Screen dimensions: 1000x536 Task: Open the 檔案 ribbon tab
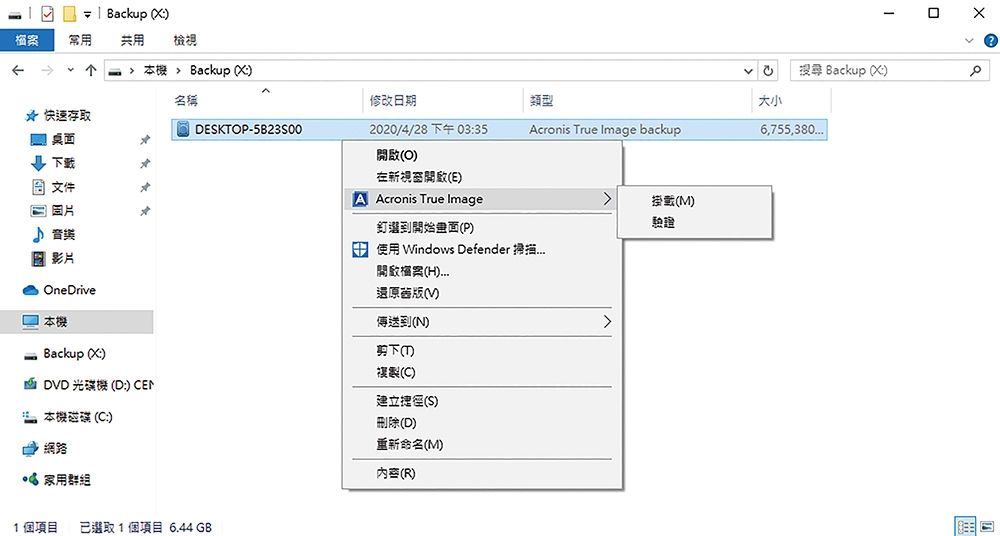(27, 40)
